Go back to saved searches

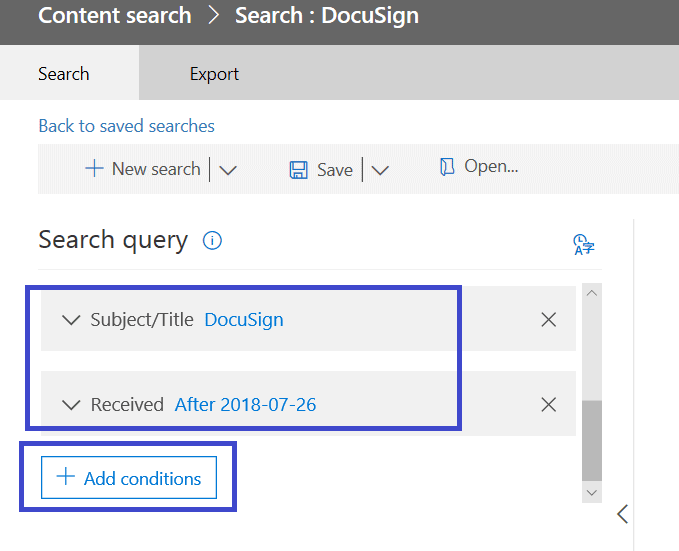click(126, 126)
